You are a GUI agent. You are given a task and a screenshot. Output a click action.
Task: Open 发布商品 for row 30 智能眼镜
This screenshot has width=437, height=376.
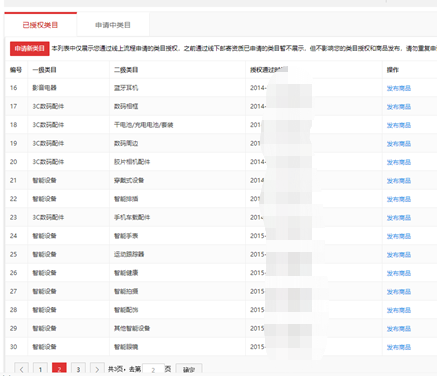click(399, 347)
